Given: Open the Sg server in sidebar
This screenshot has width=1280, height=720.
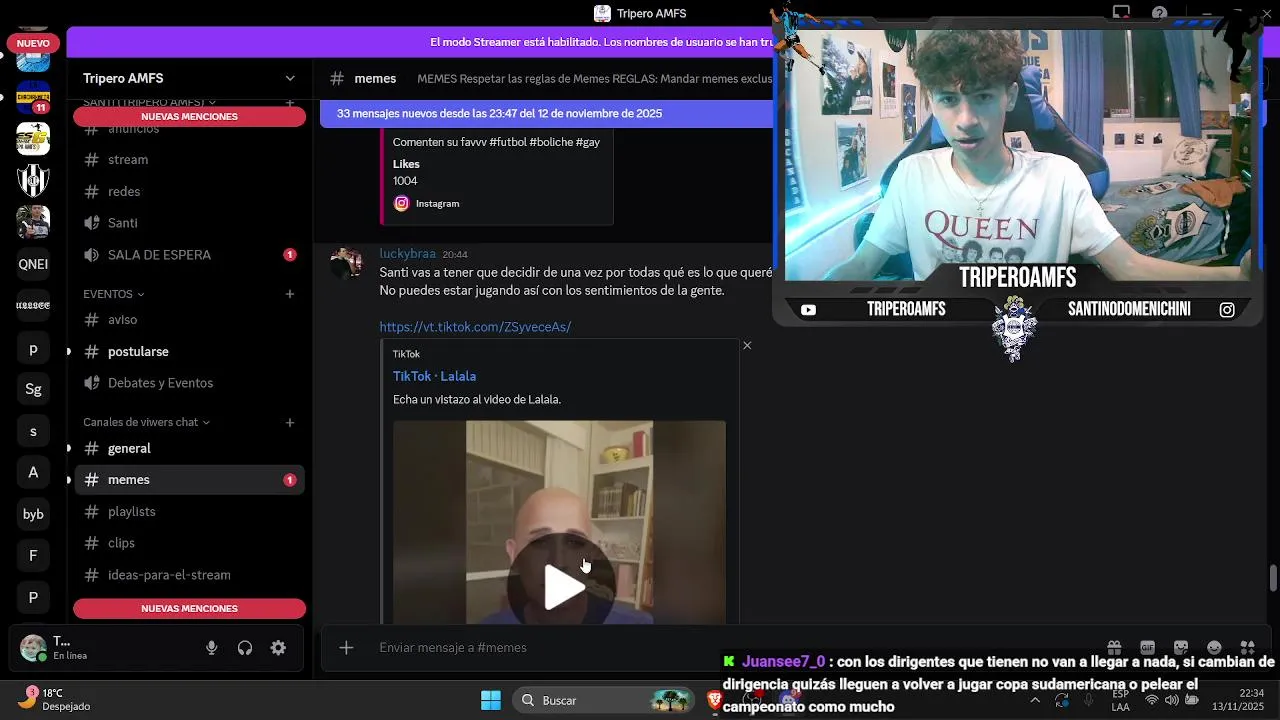Looking at the screenshot, I should coord(33,389).
